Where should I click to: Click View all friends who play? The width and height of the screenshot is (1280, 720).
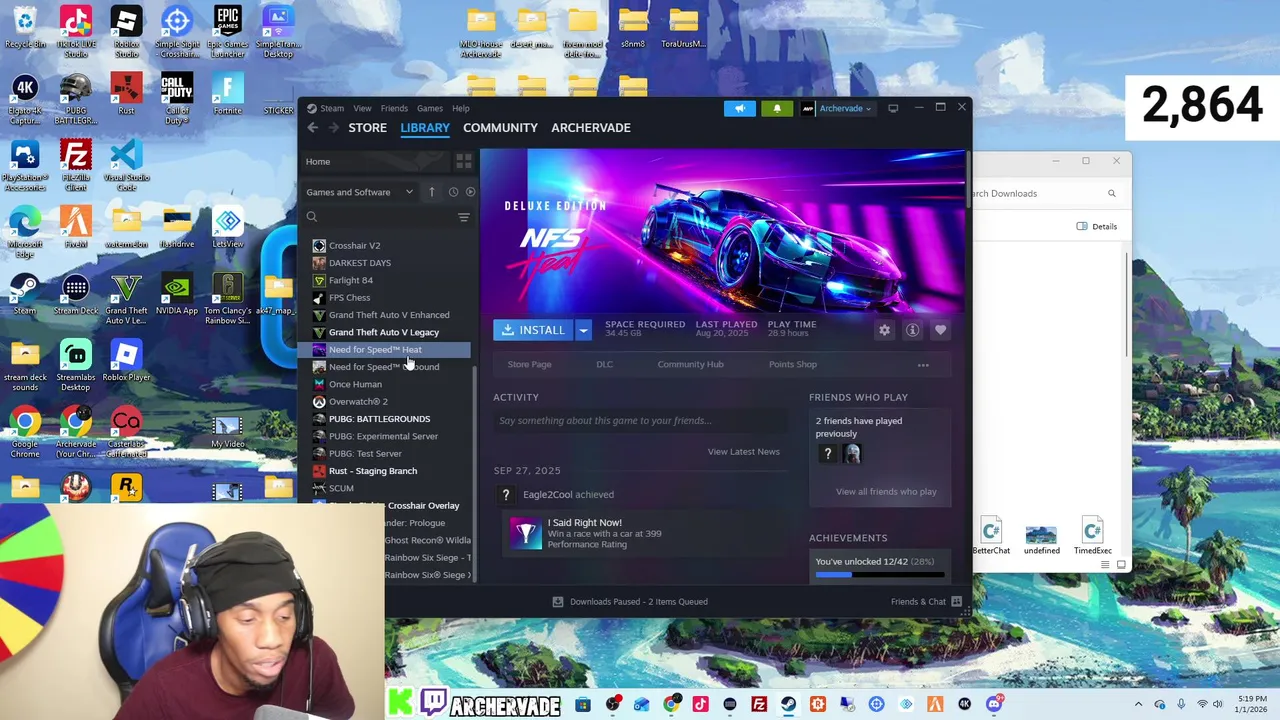pos(886,492)
